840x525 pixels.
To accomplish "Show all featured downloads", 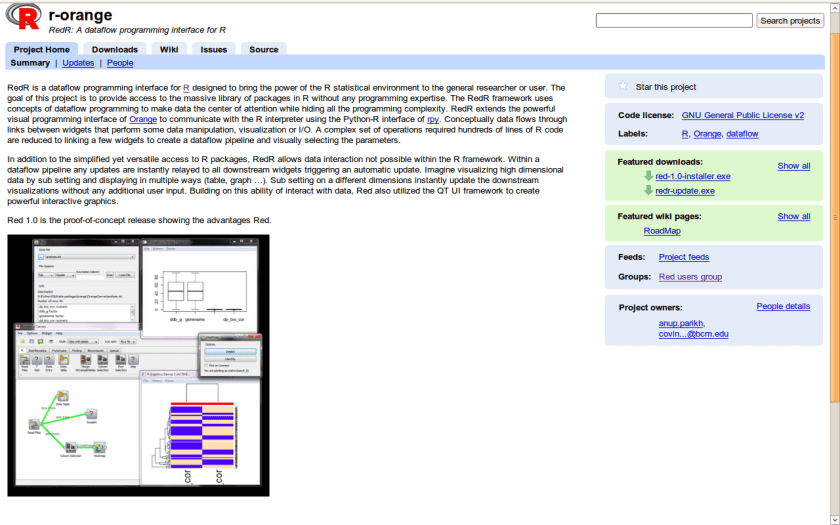I will pyautogui.click(x=793, y=166).
